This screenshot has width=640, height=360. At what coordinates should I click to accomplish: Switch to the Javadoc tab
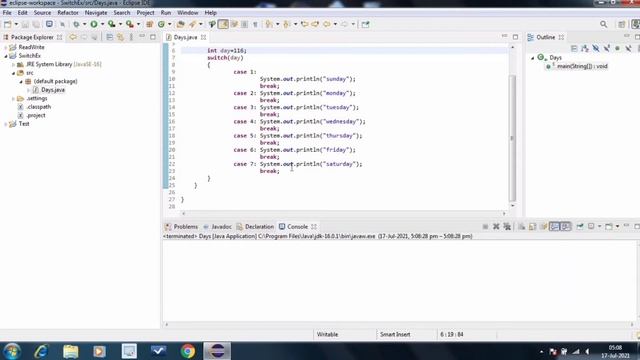pyautogui.click(x=218, y=227)
